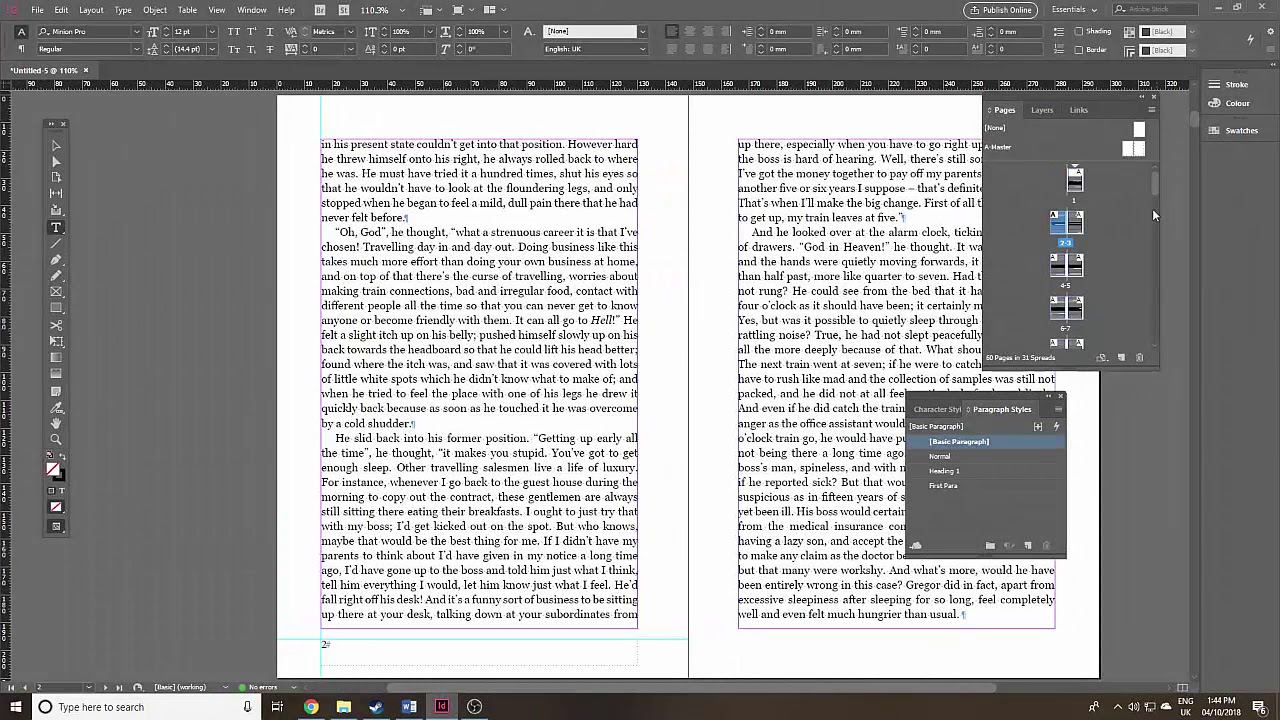The image size is (1280, 720).
Task: Select spread 4-5 thumbnail in Pages panel
Action: click(1065, 264)
